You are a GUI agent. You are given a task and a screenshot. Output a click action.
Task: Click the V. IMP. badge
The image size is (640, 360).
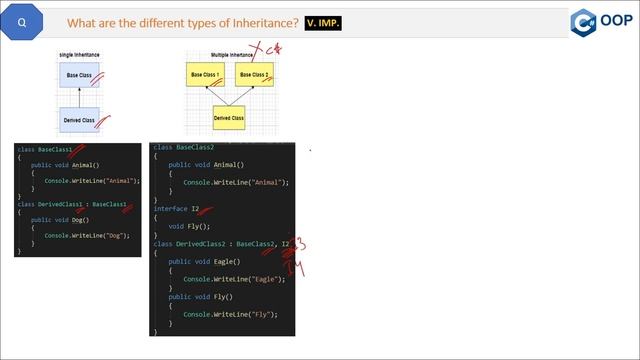pyautogui.click(x=323, y=23)
